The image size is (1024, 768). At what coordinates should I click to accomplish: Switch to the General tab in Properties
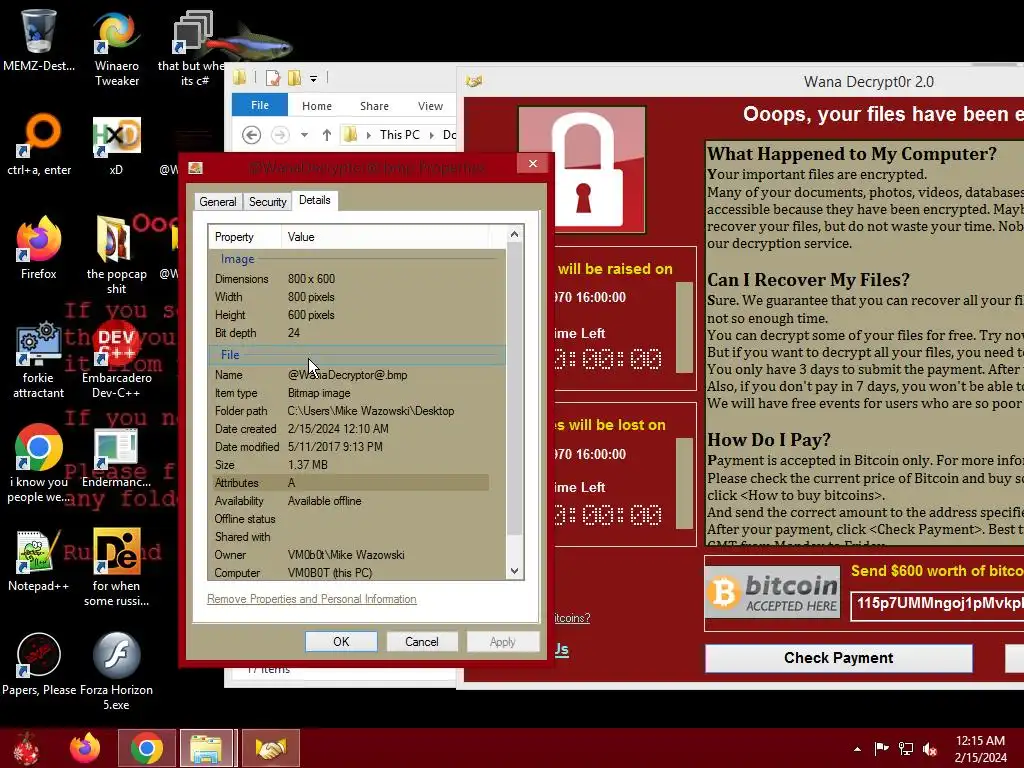pos(218,202)
